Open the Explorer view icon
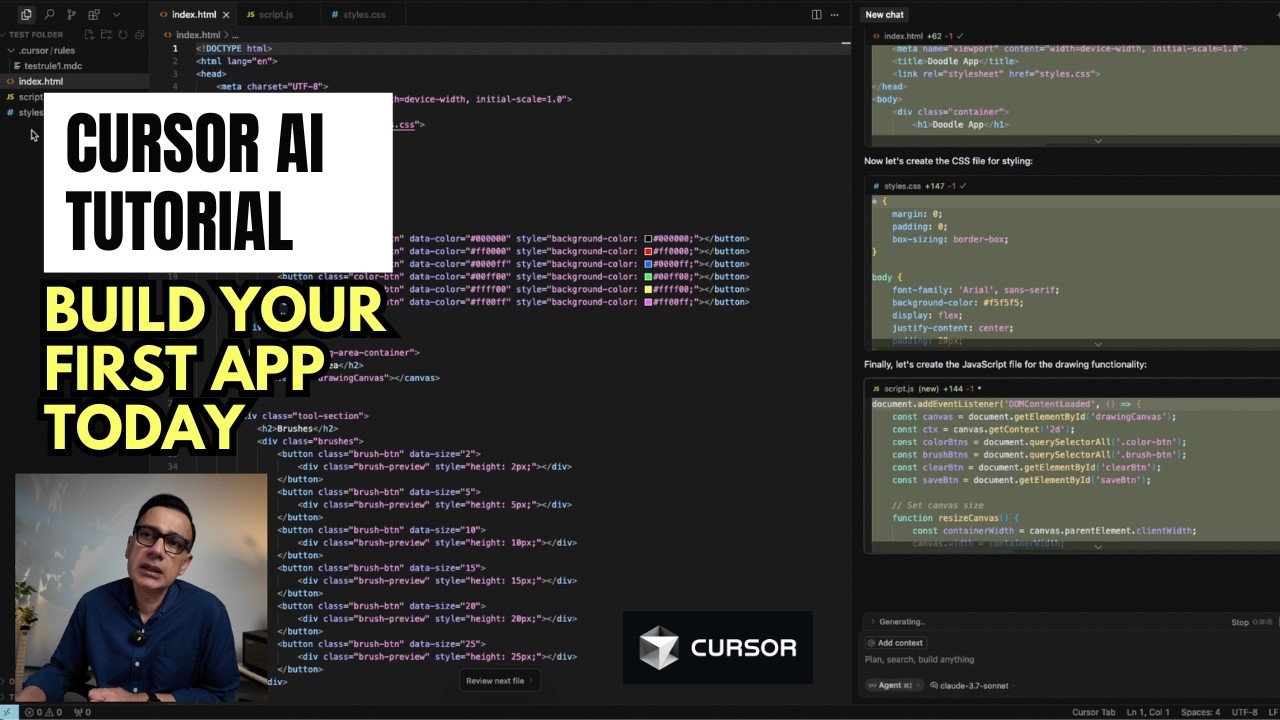1280x720 pixels. 26,14
